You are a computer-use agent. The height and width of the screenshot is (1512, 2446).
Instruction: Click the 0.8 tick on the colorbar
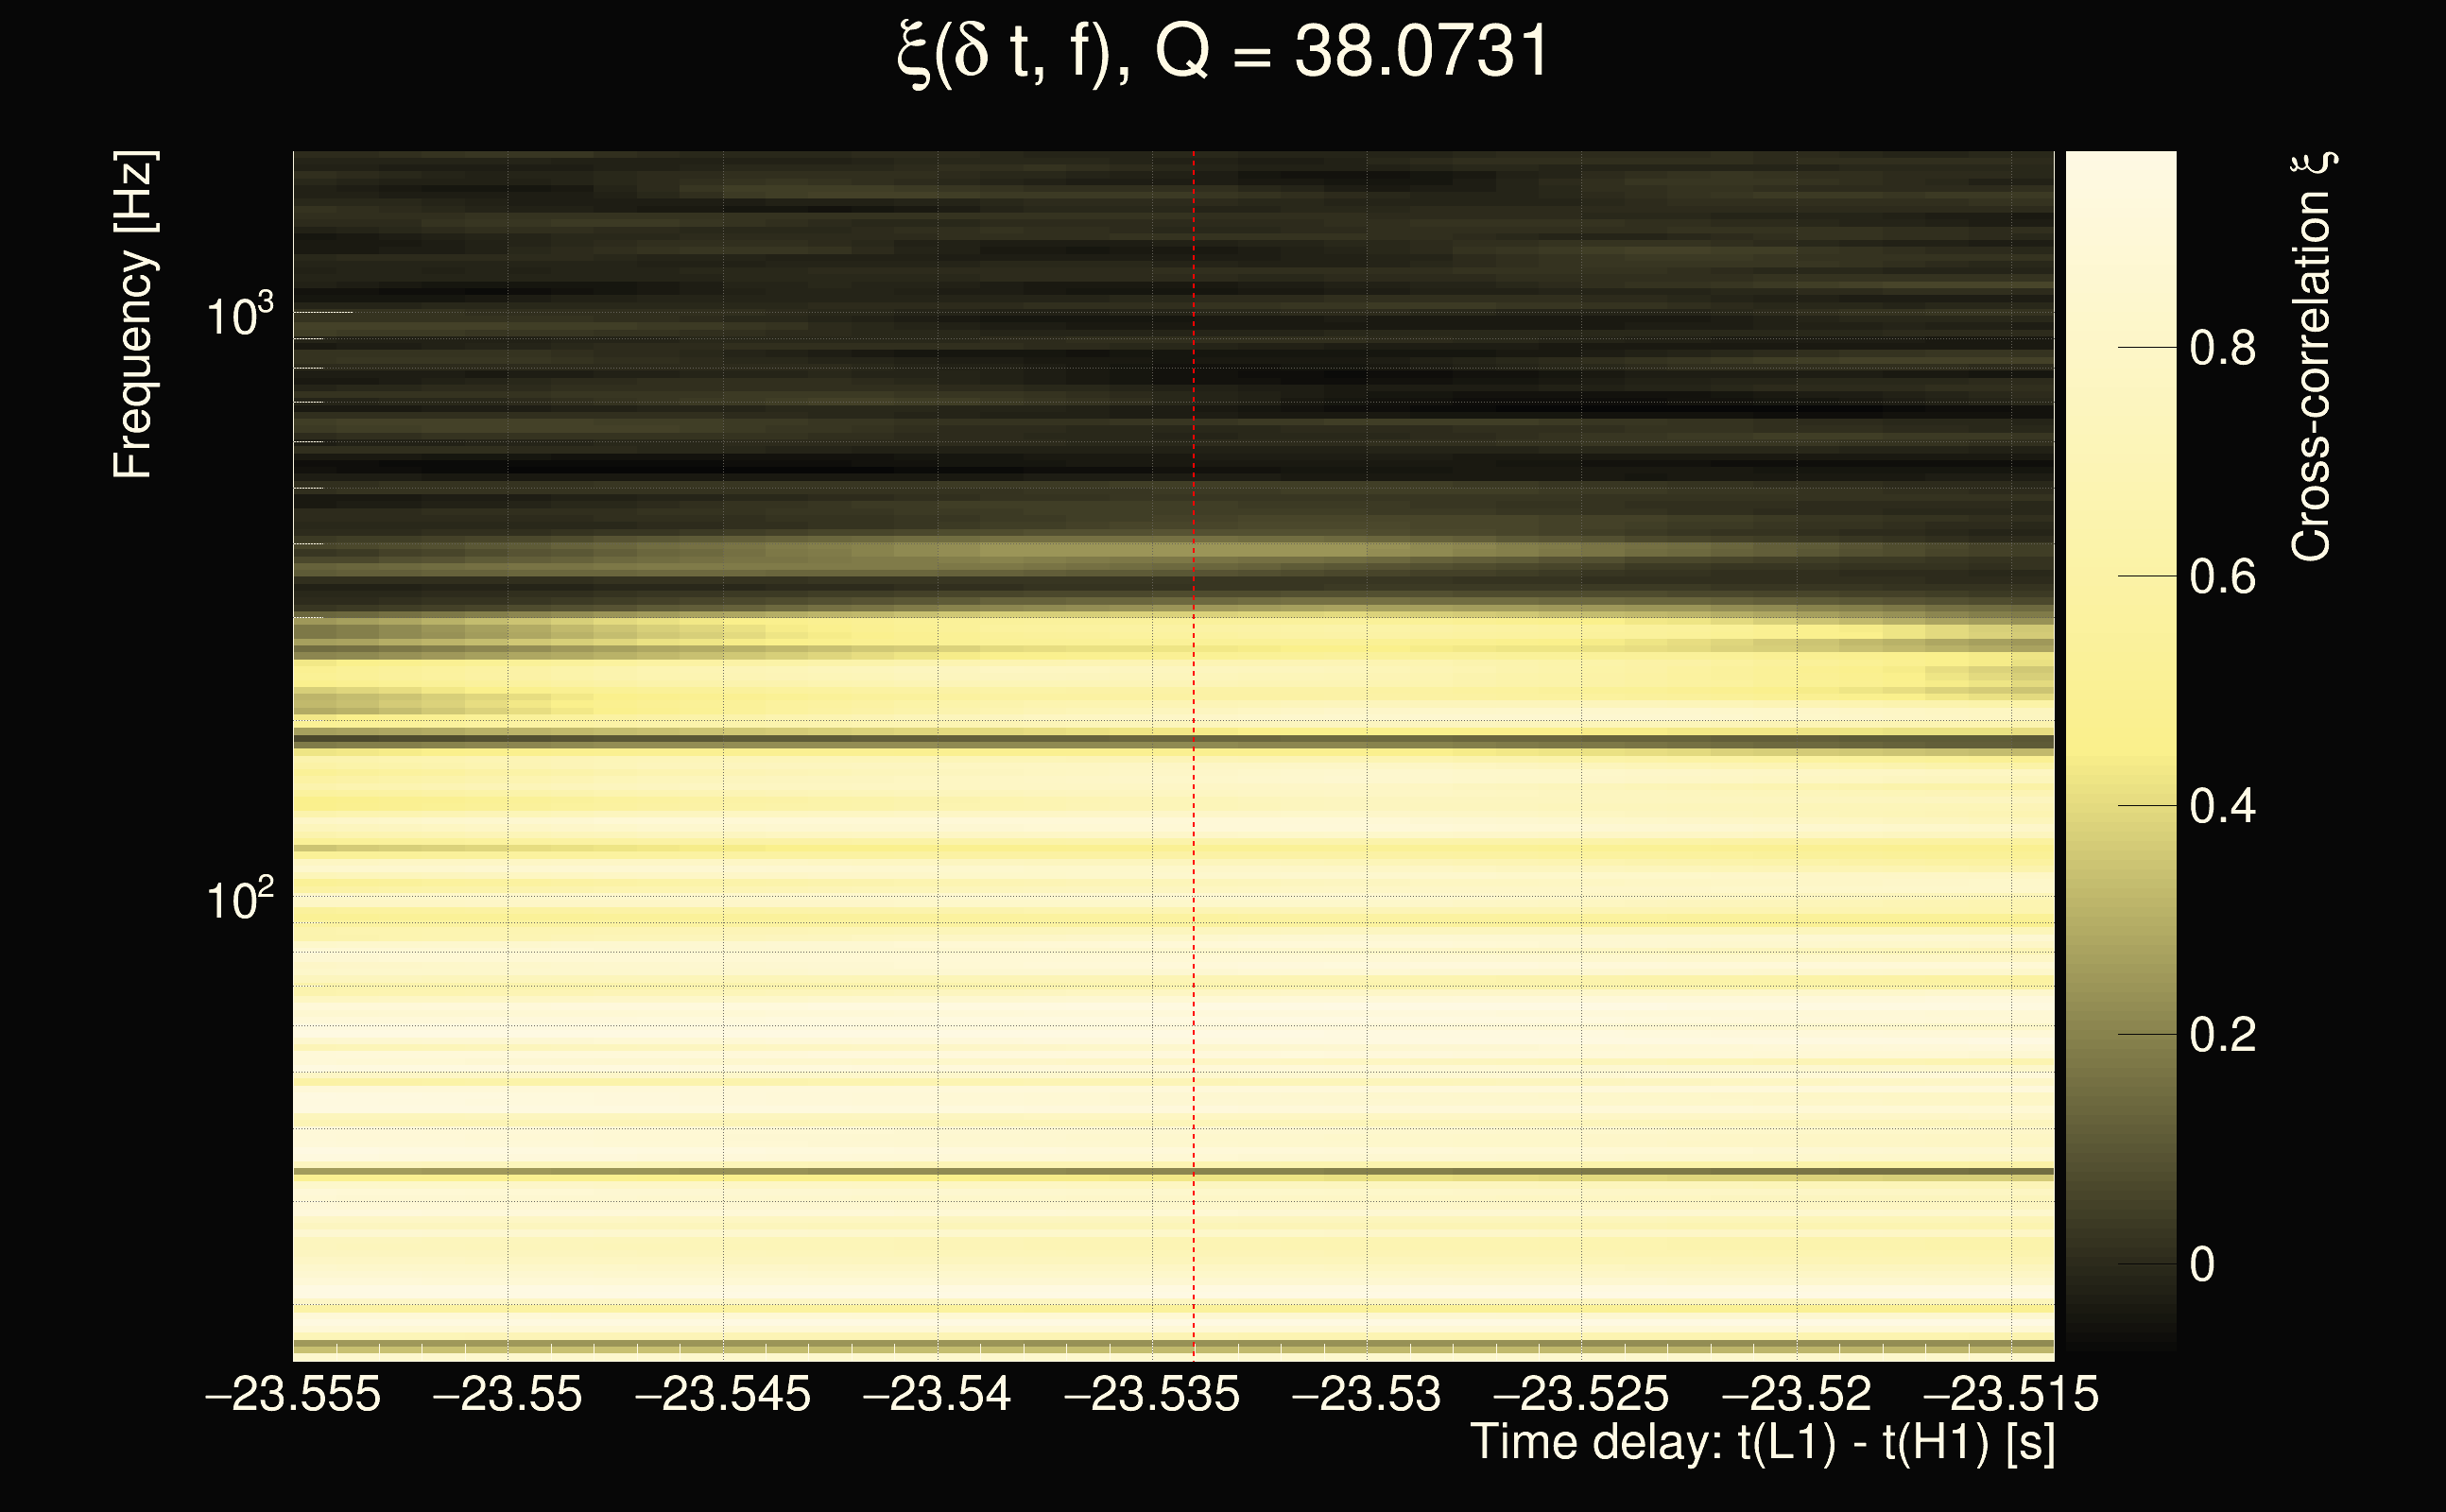pos(2222,348)
